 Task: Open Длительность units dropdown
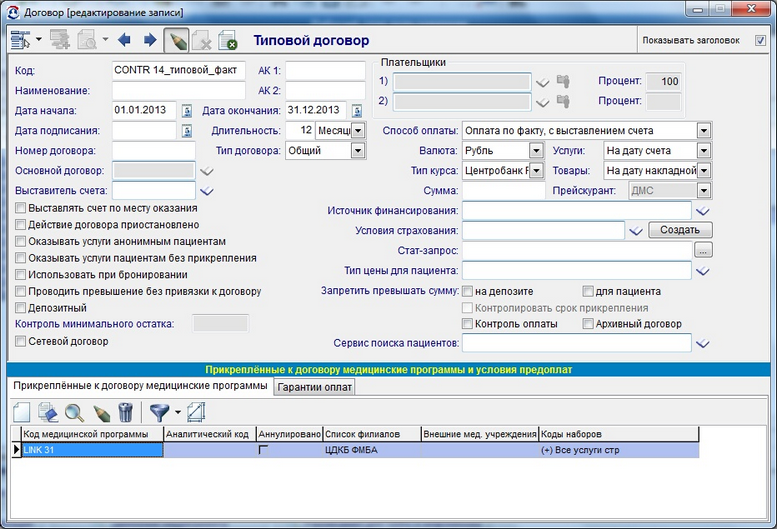point(358,131)
